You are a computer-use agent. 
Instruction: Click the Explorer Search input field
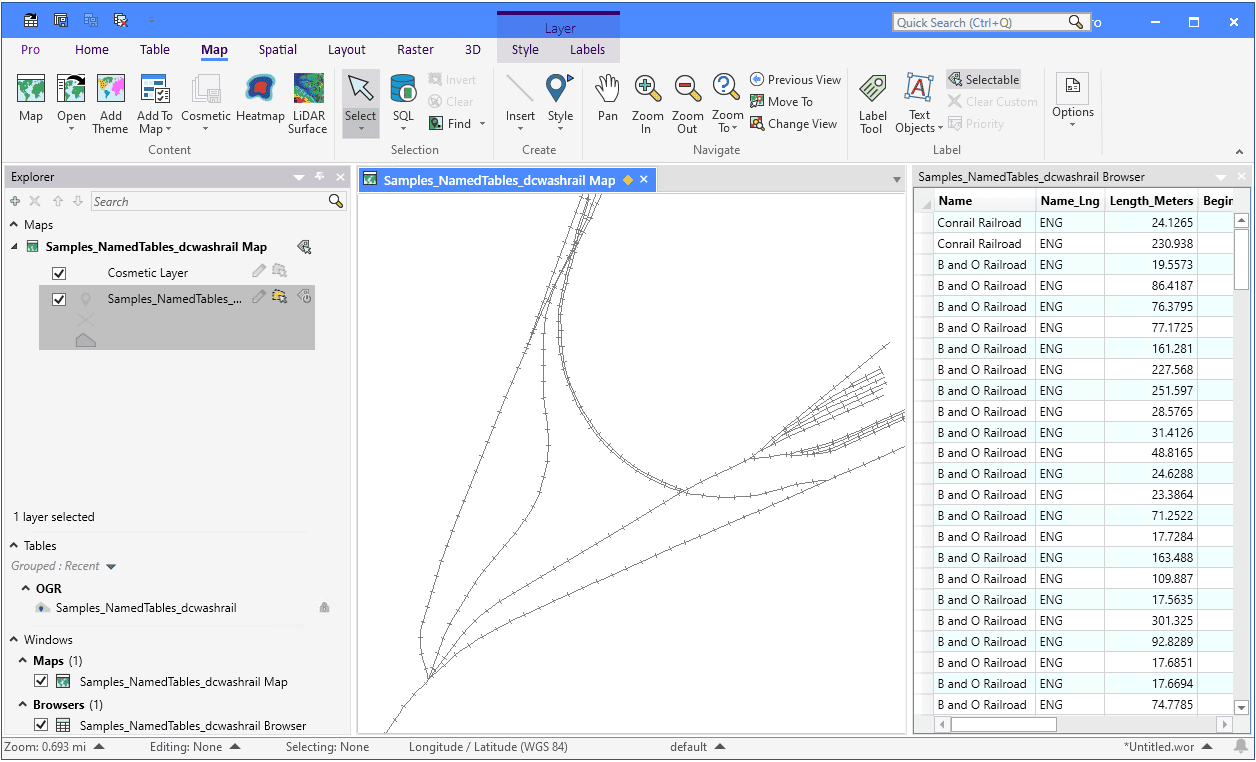[210, 201]
